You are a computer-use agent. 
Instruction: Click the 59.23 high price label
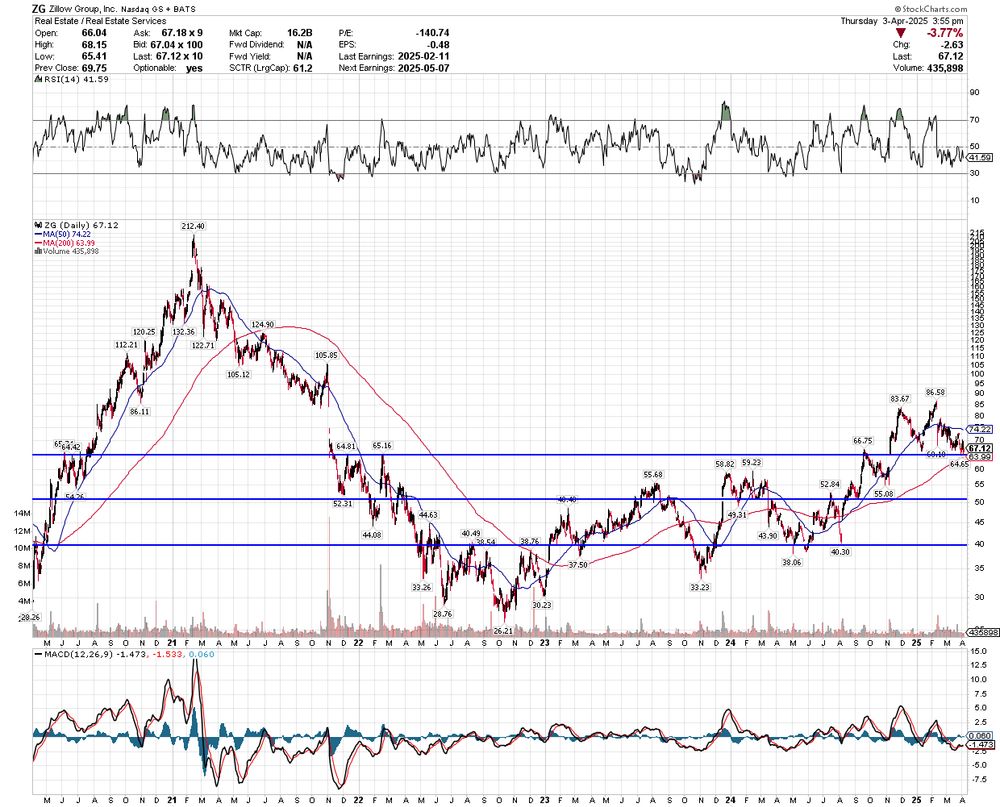point(752,463)
